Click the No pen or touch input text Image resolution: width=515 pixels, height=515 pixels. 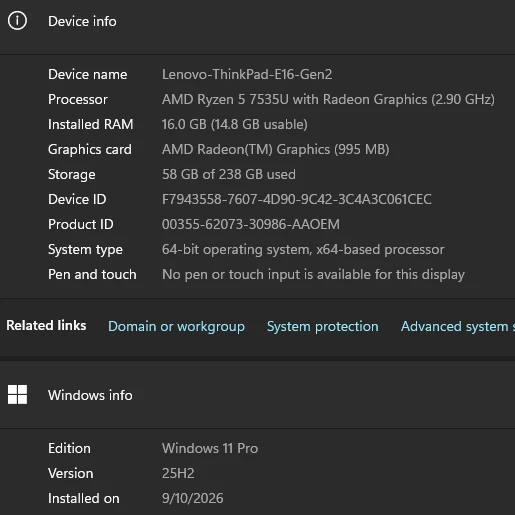tap(313, 275)
